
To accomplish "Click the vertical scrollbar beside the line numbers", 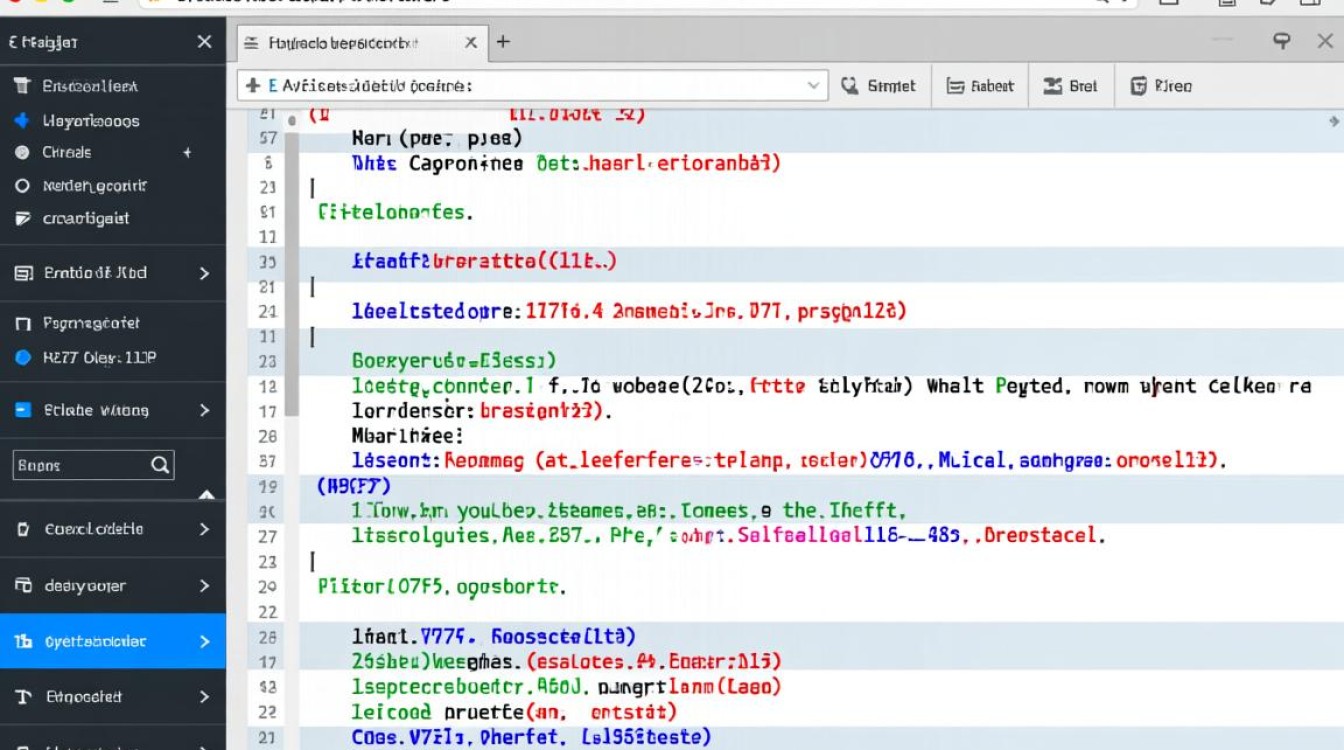I will point(292,270).
